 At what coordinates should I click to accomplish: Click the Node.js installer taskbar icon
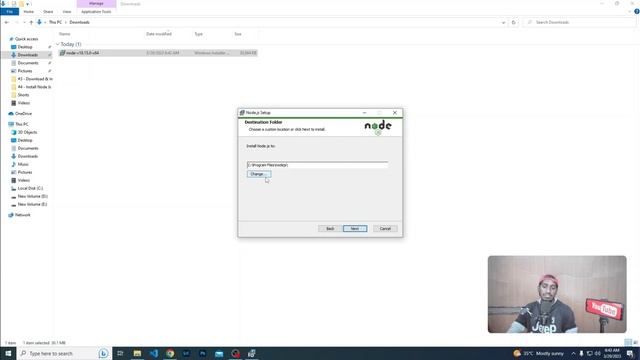point(252,353)
